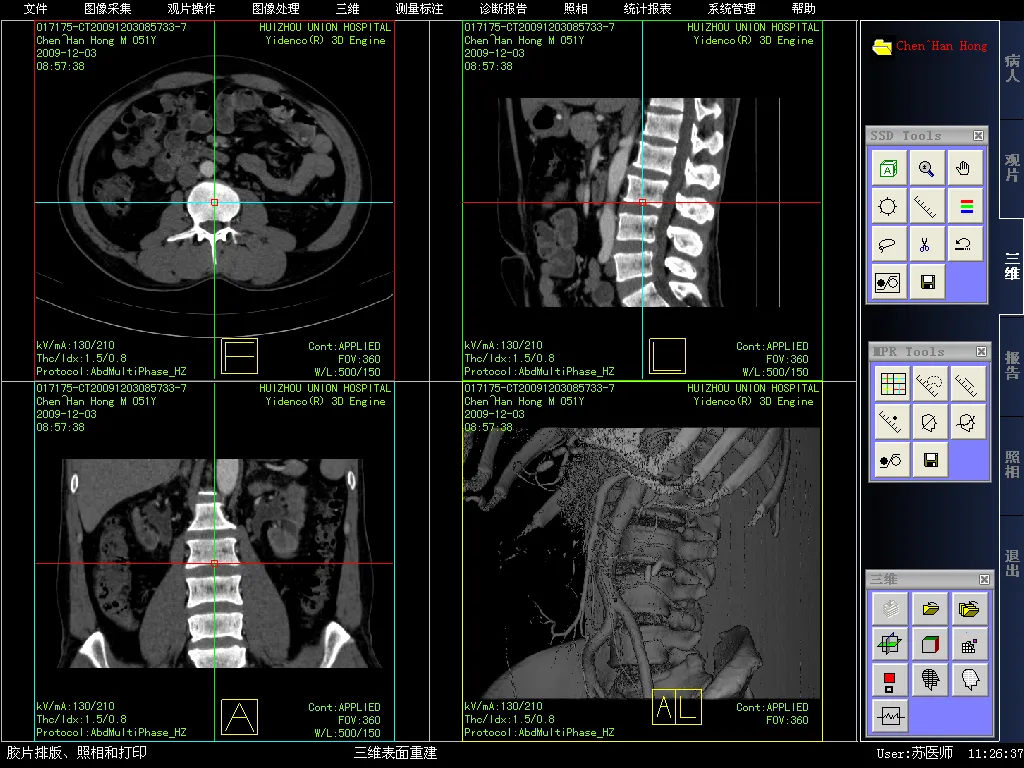Select the sagittal CT view
The image size is (1024, 768).
click(x=642, y=200)
